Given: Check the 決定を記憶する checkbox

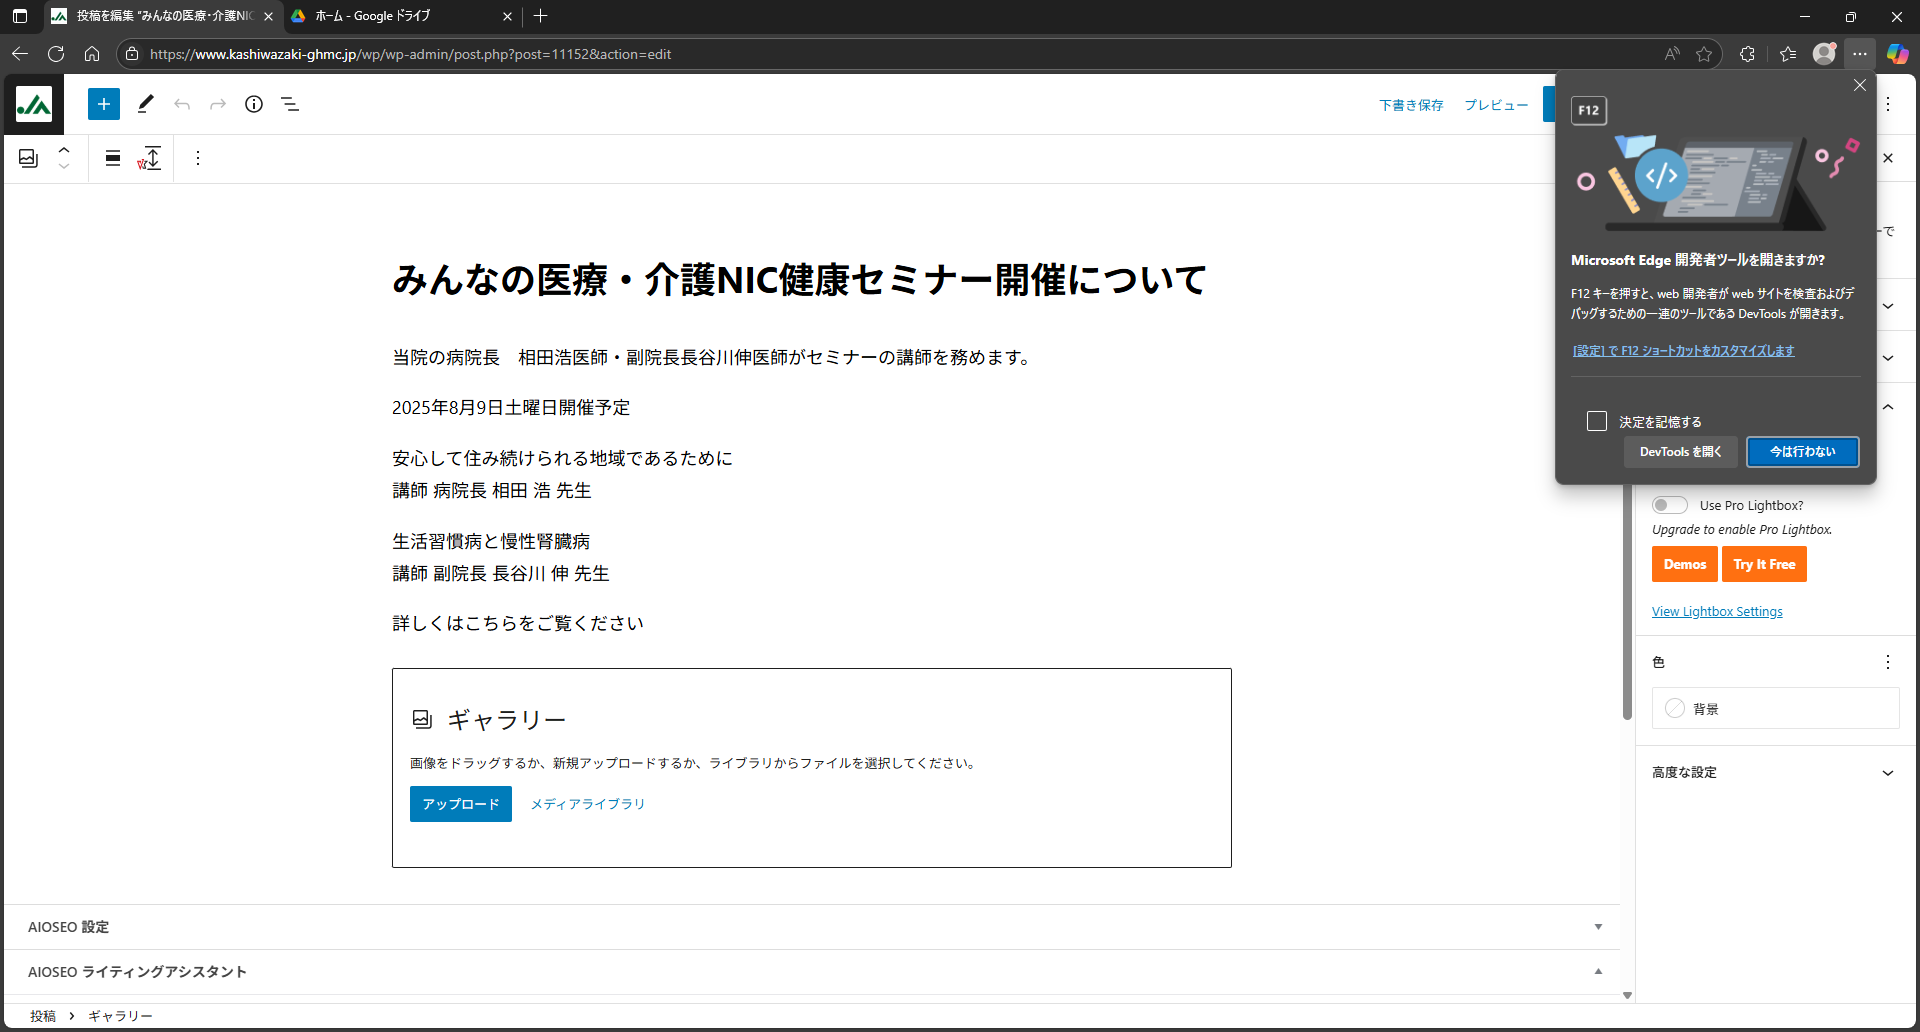Looking at the screenshot, I should [1597, 421].
